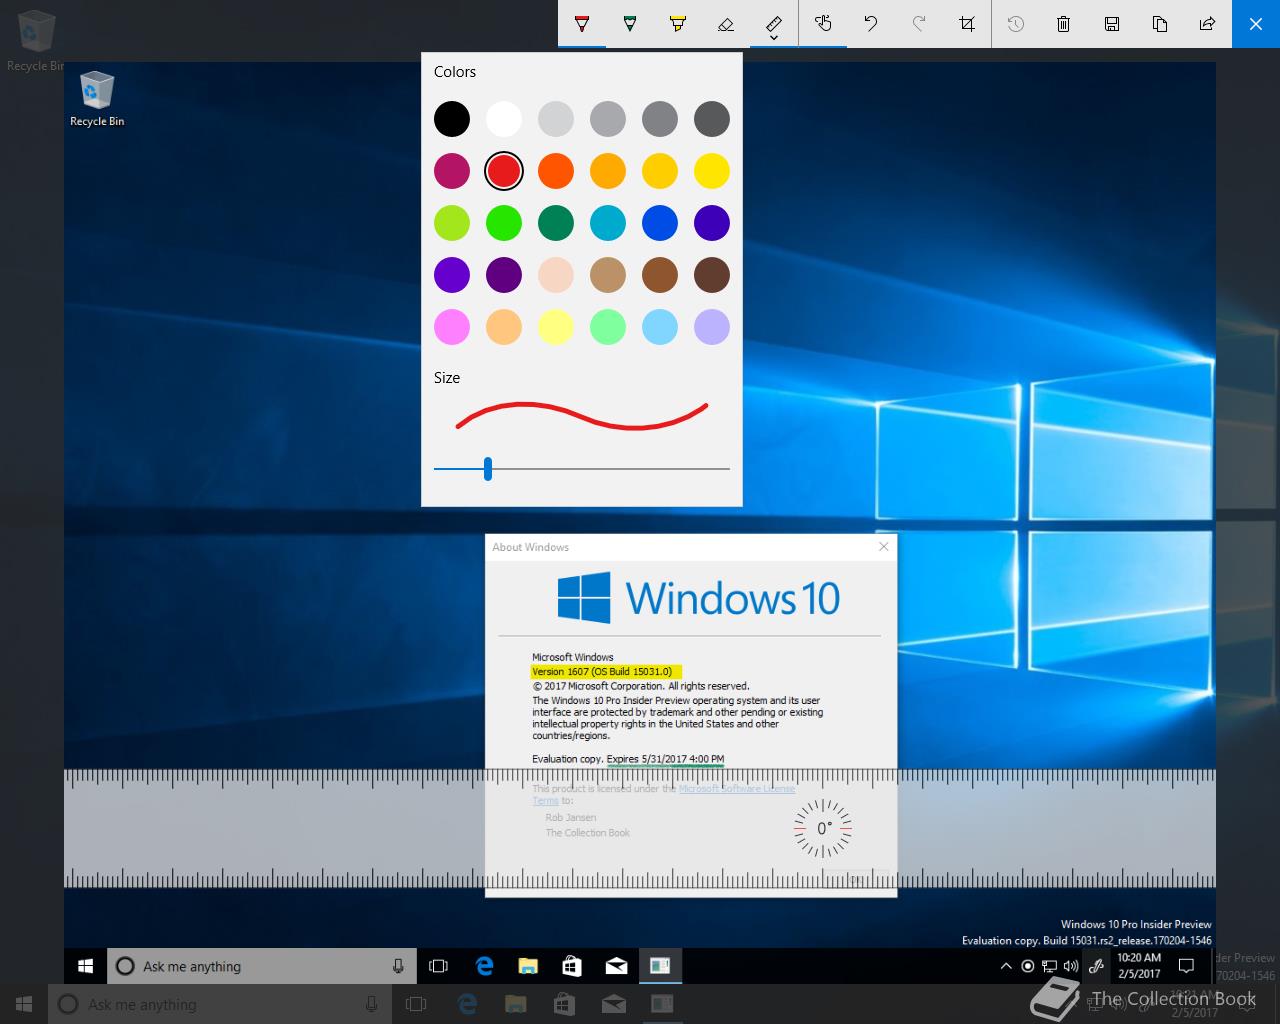Activate the crop tool
1280x1024 pixels.
(x=967, y=24)
